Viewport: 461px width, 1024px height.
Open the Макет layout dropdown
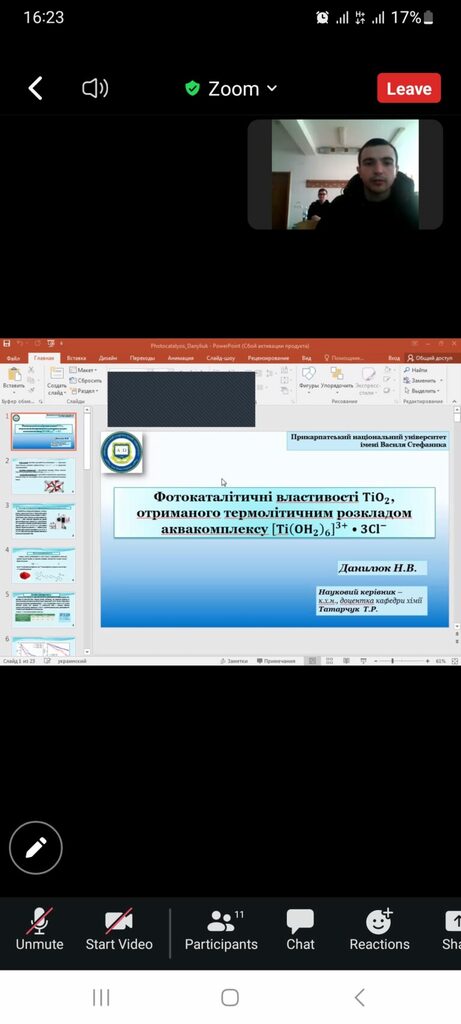click(84, 370)
